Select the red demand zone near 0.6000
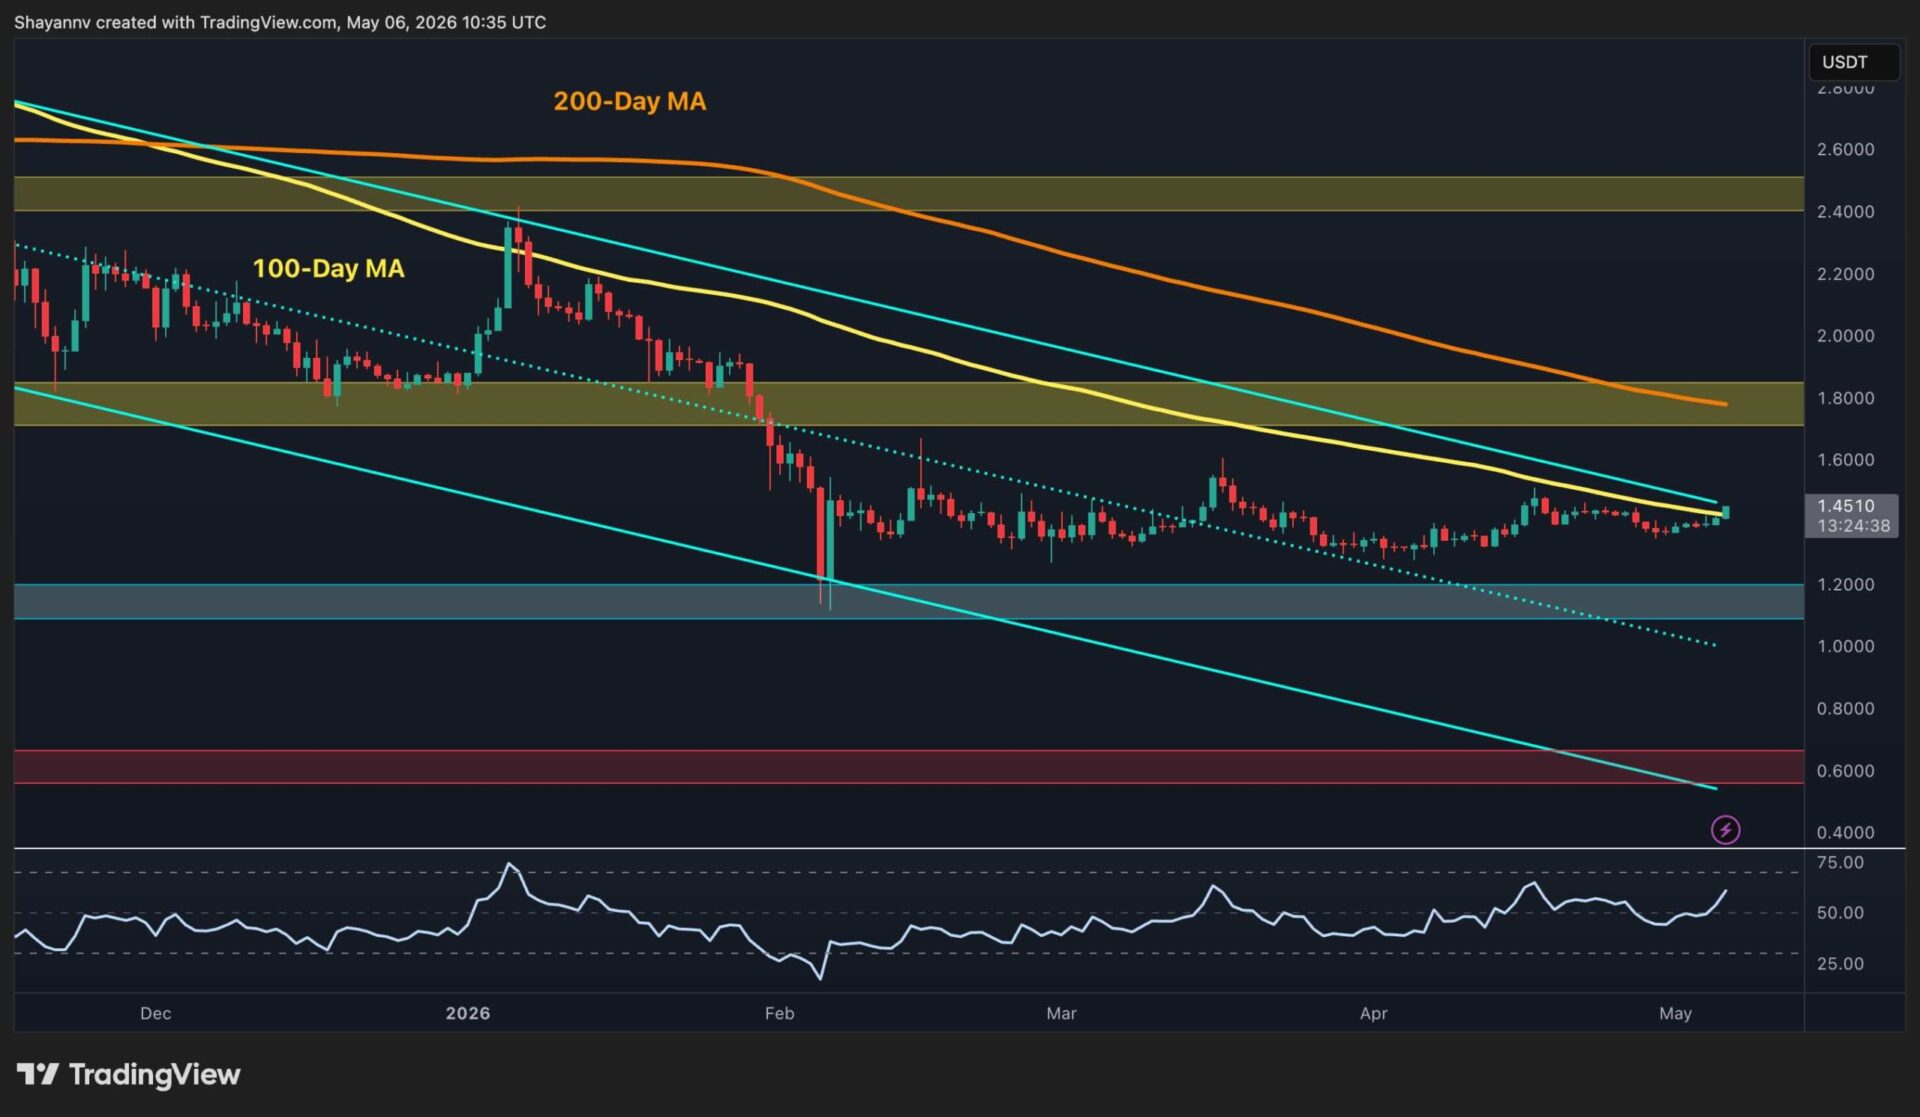 click(909, 766)
